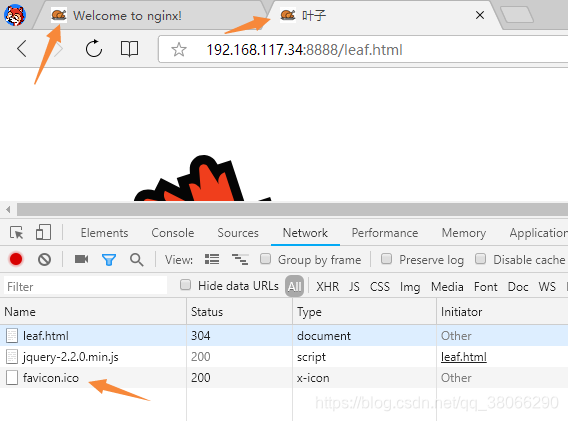Enable Group by frame checkbox

266,259
